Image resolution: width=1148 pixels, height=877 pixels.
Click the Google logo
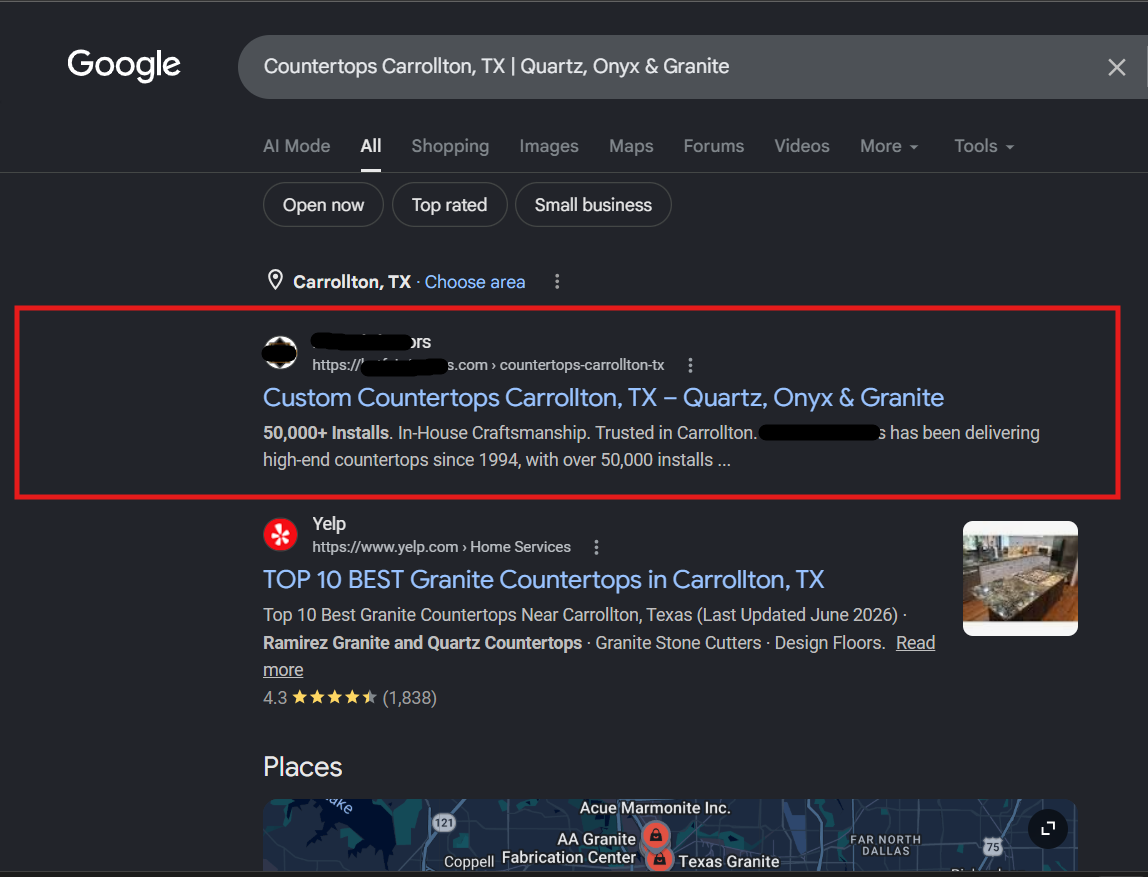124,65
